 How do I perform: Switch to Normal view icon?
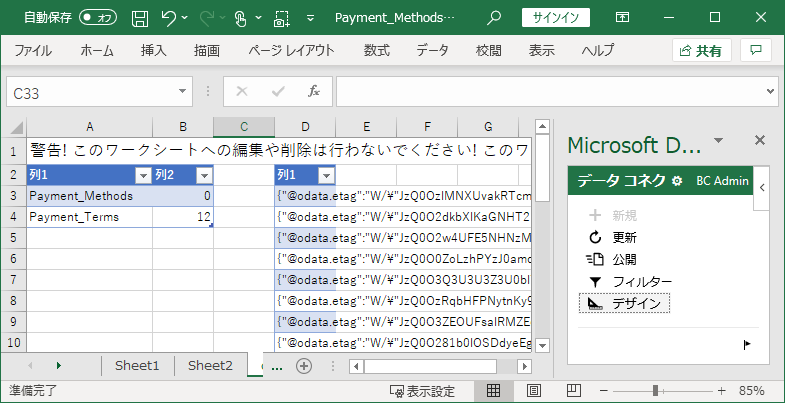pos(493,390)
